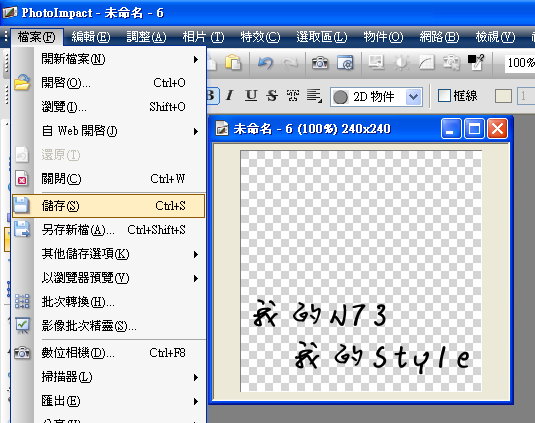Click the 數位相機 camera icon in menu
Screen dimensions: 535x423
point(22,352)
